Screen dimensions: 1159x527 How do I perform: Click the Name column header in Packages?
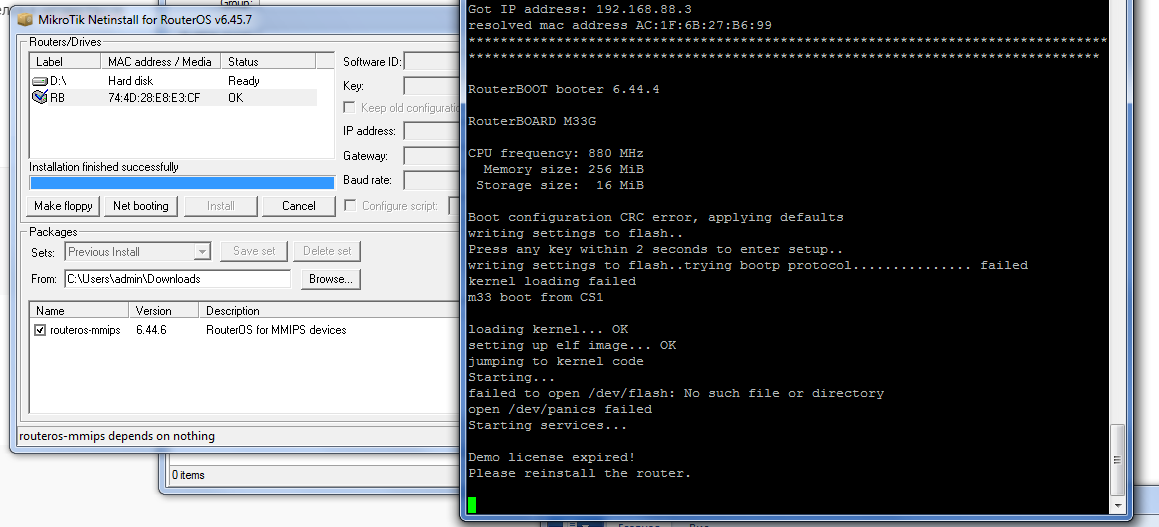click(x=79, y=310)
